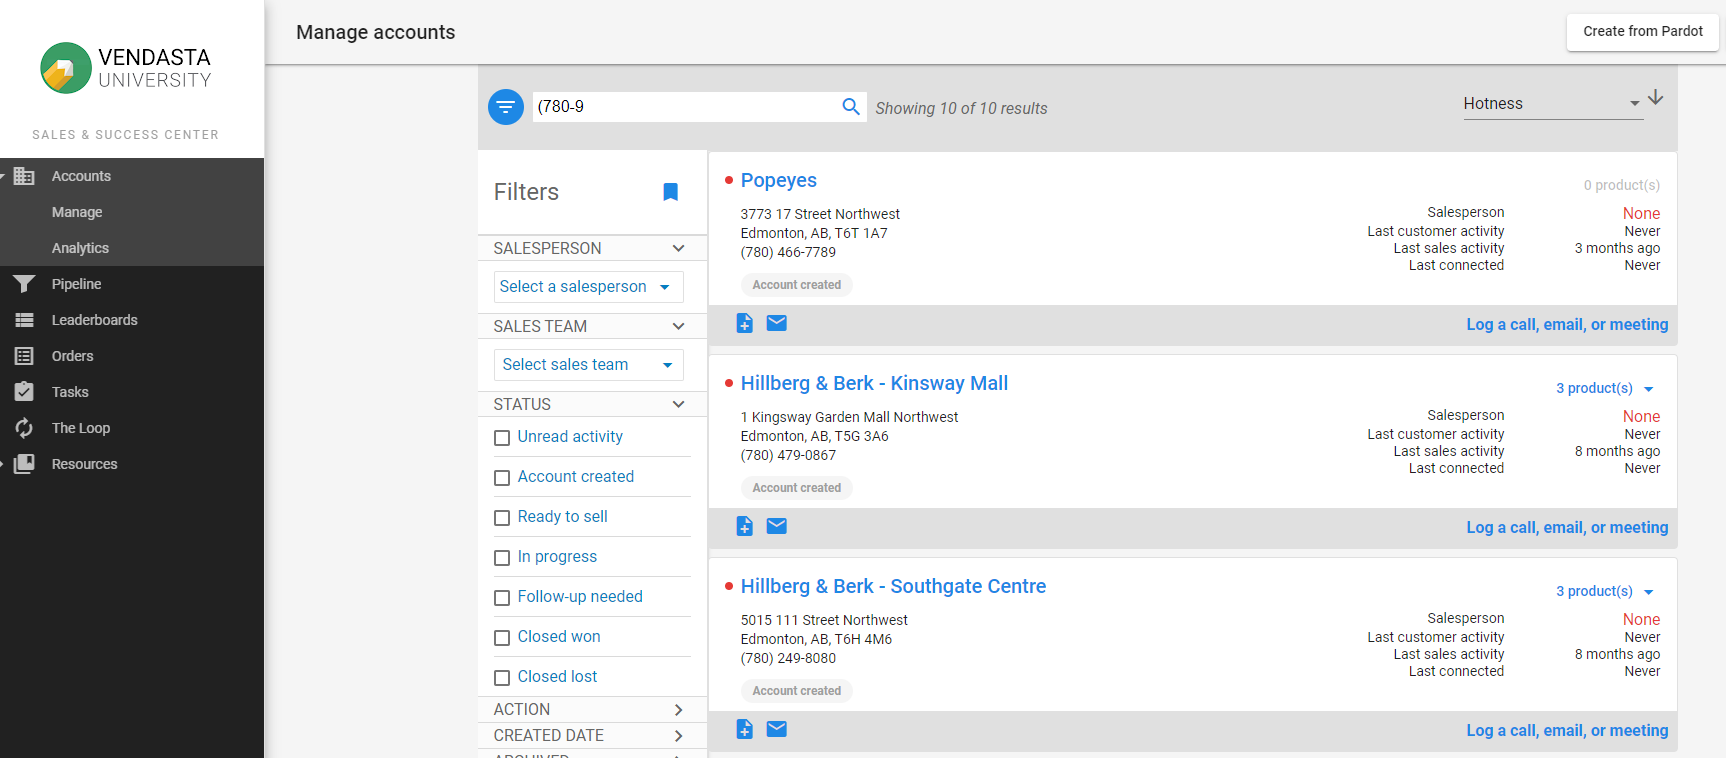1726x758 pixels.
Task: Click the Create from Pardot button
Action: (x=1643, y=32)
